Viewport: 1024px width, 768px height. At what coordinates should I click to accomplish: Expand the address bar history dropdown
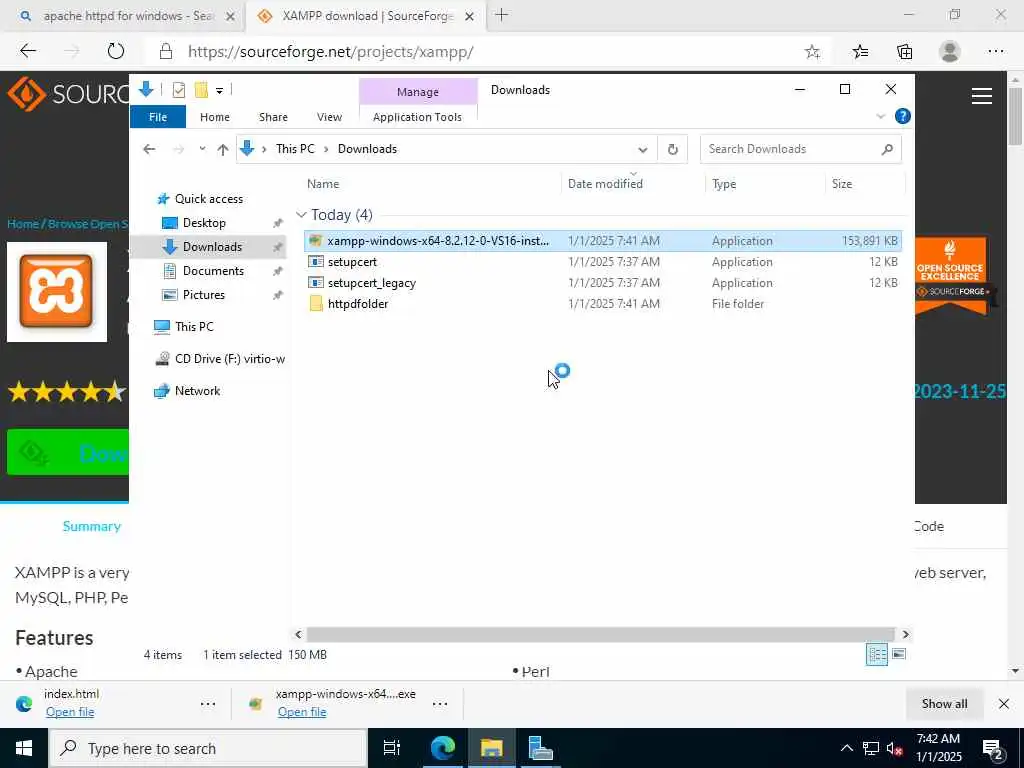click(643, 150)
